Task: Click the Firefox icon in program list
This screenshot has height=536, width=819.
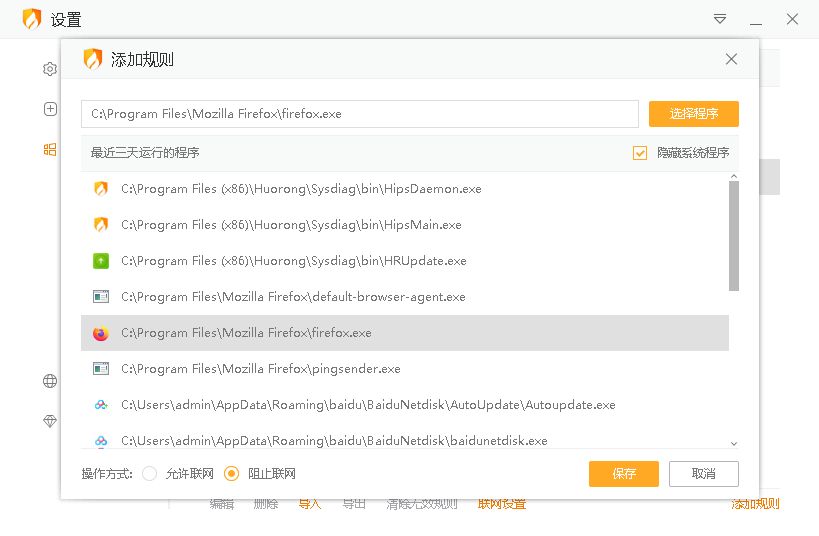Action: [100, 333]
